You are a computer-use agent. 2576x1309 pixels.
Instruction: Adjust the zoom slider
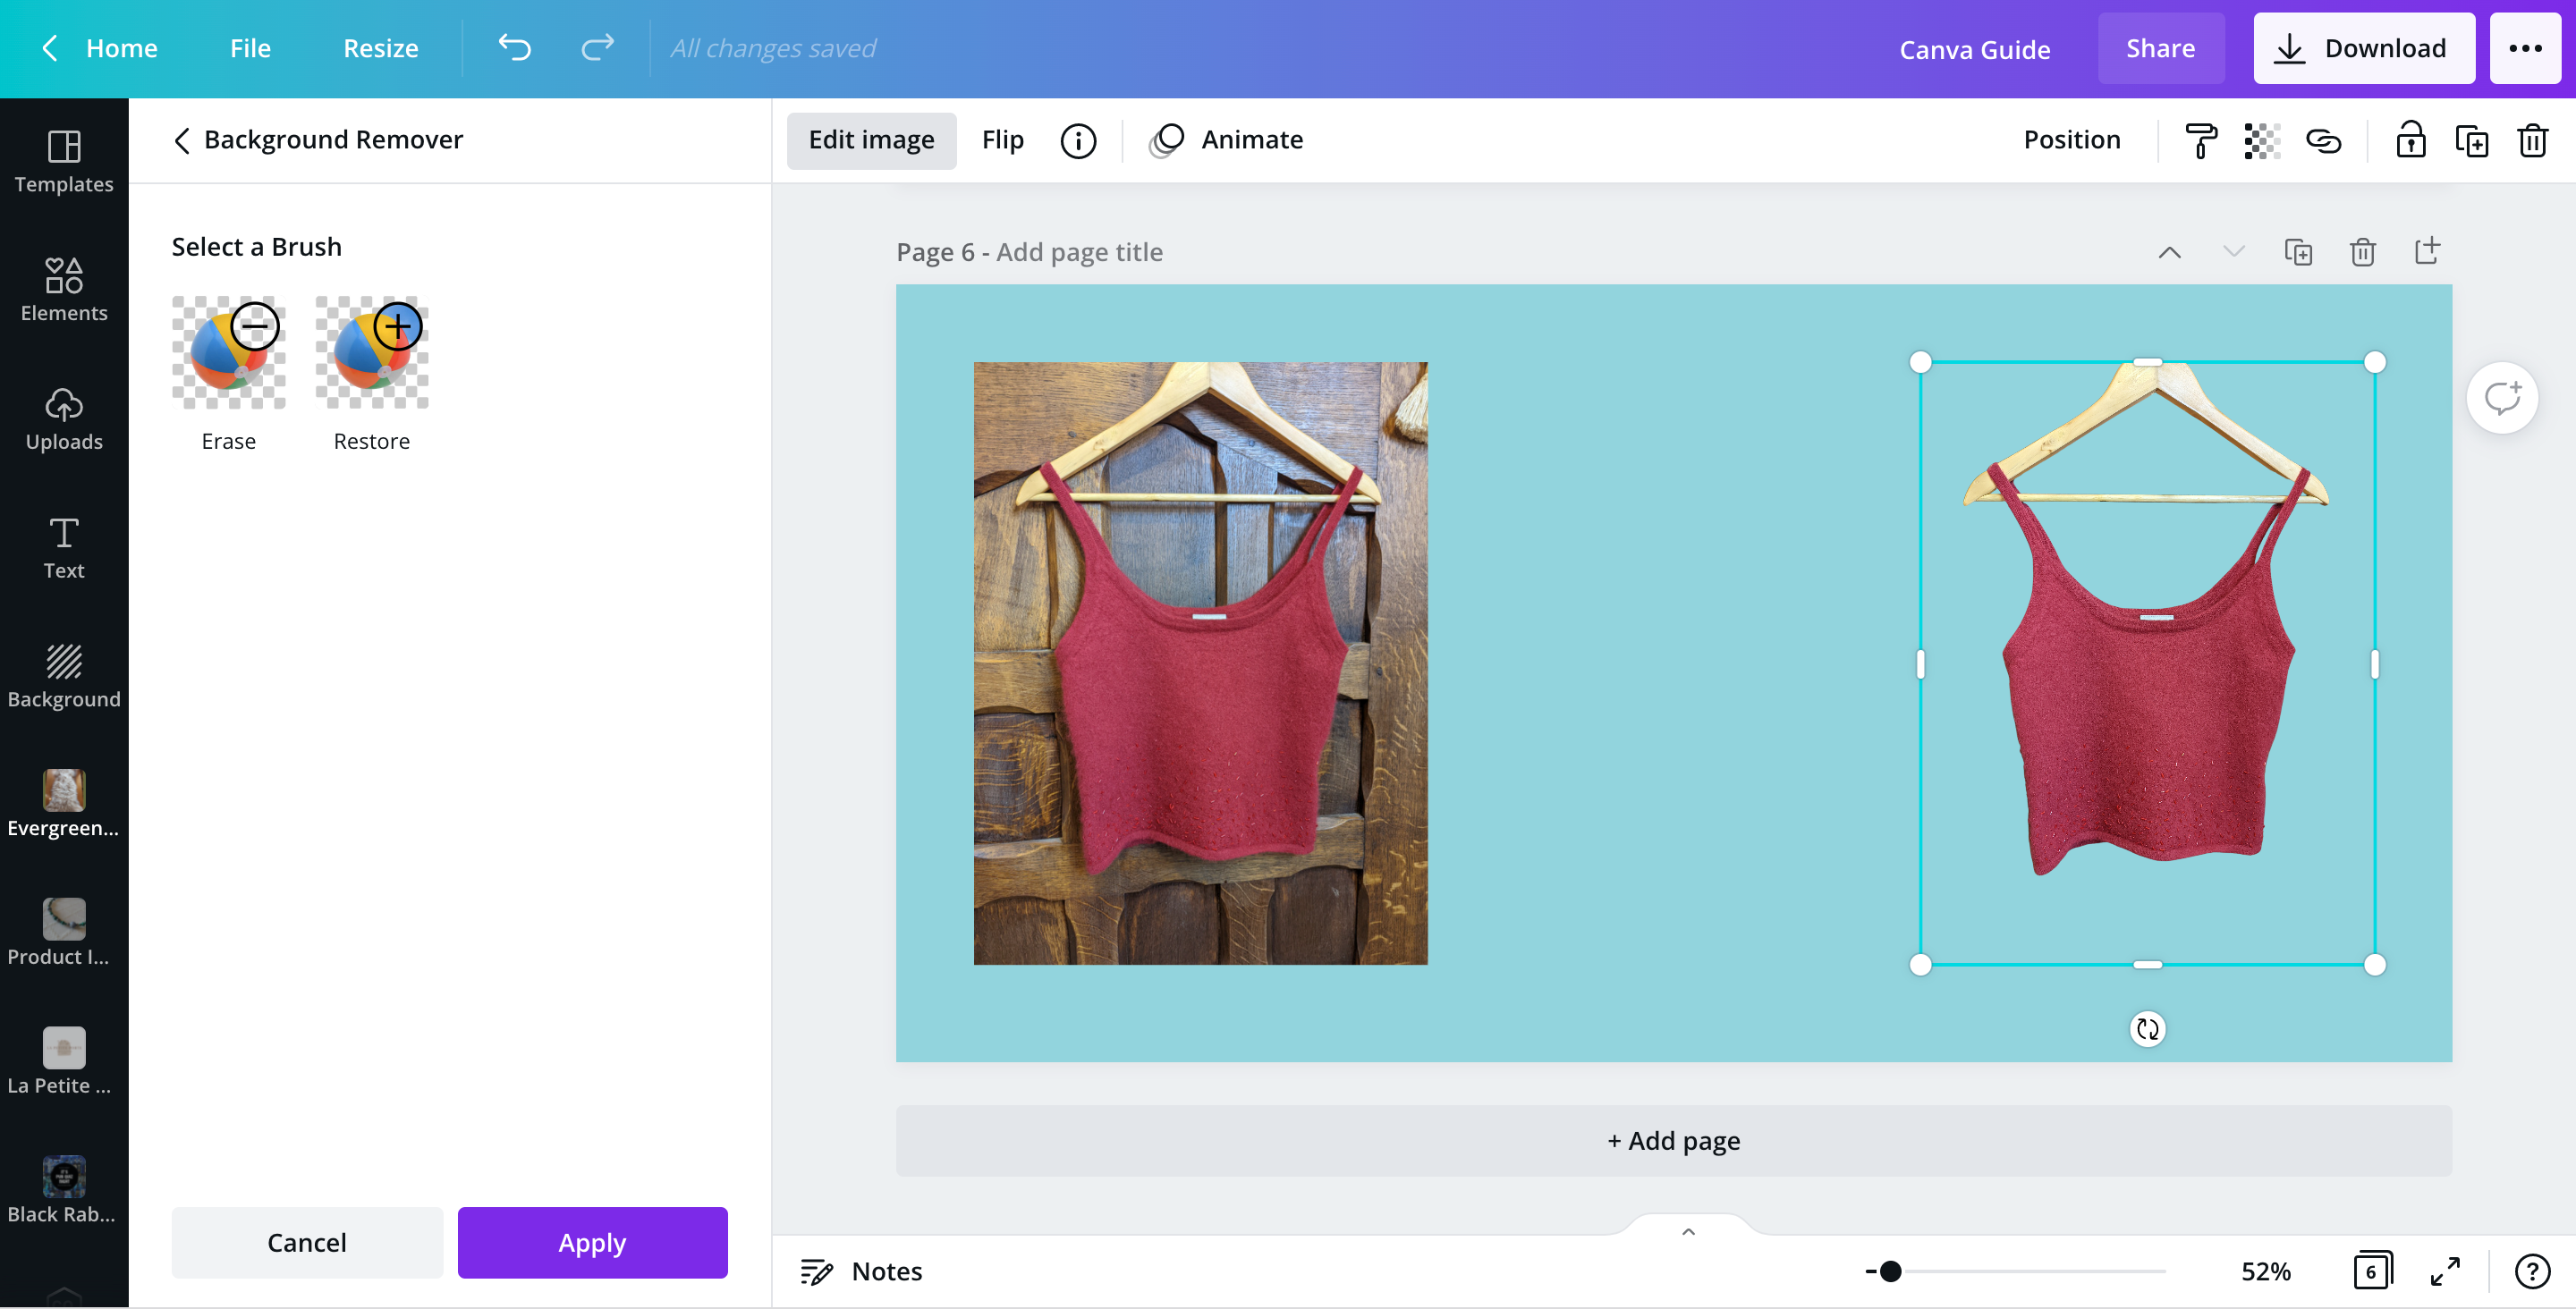pyautogui.click(x=1890, y=1271)
